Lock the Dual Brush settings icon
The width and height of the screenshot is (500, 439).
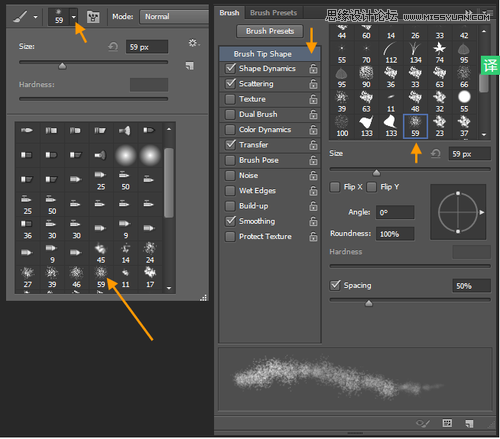[x=313, y=115]
